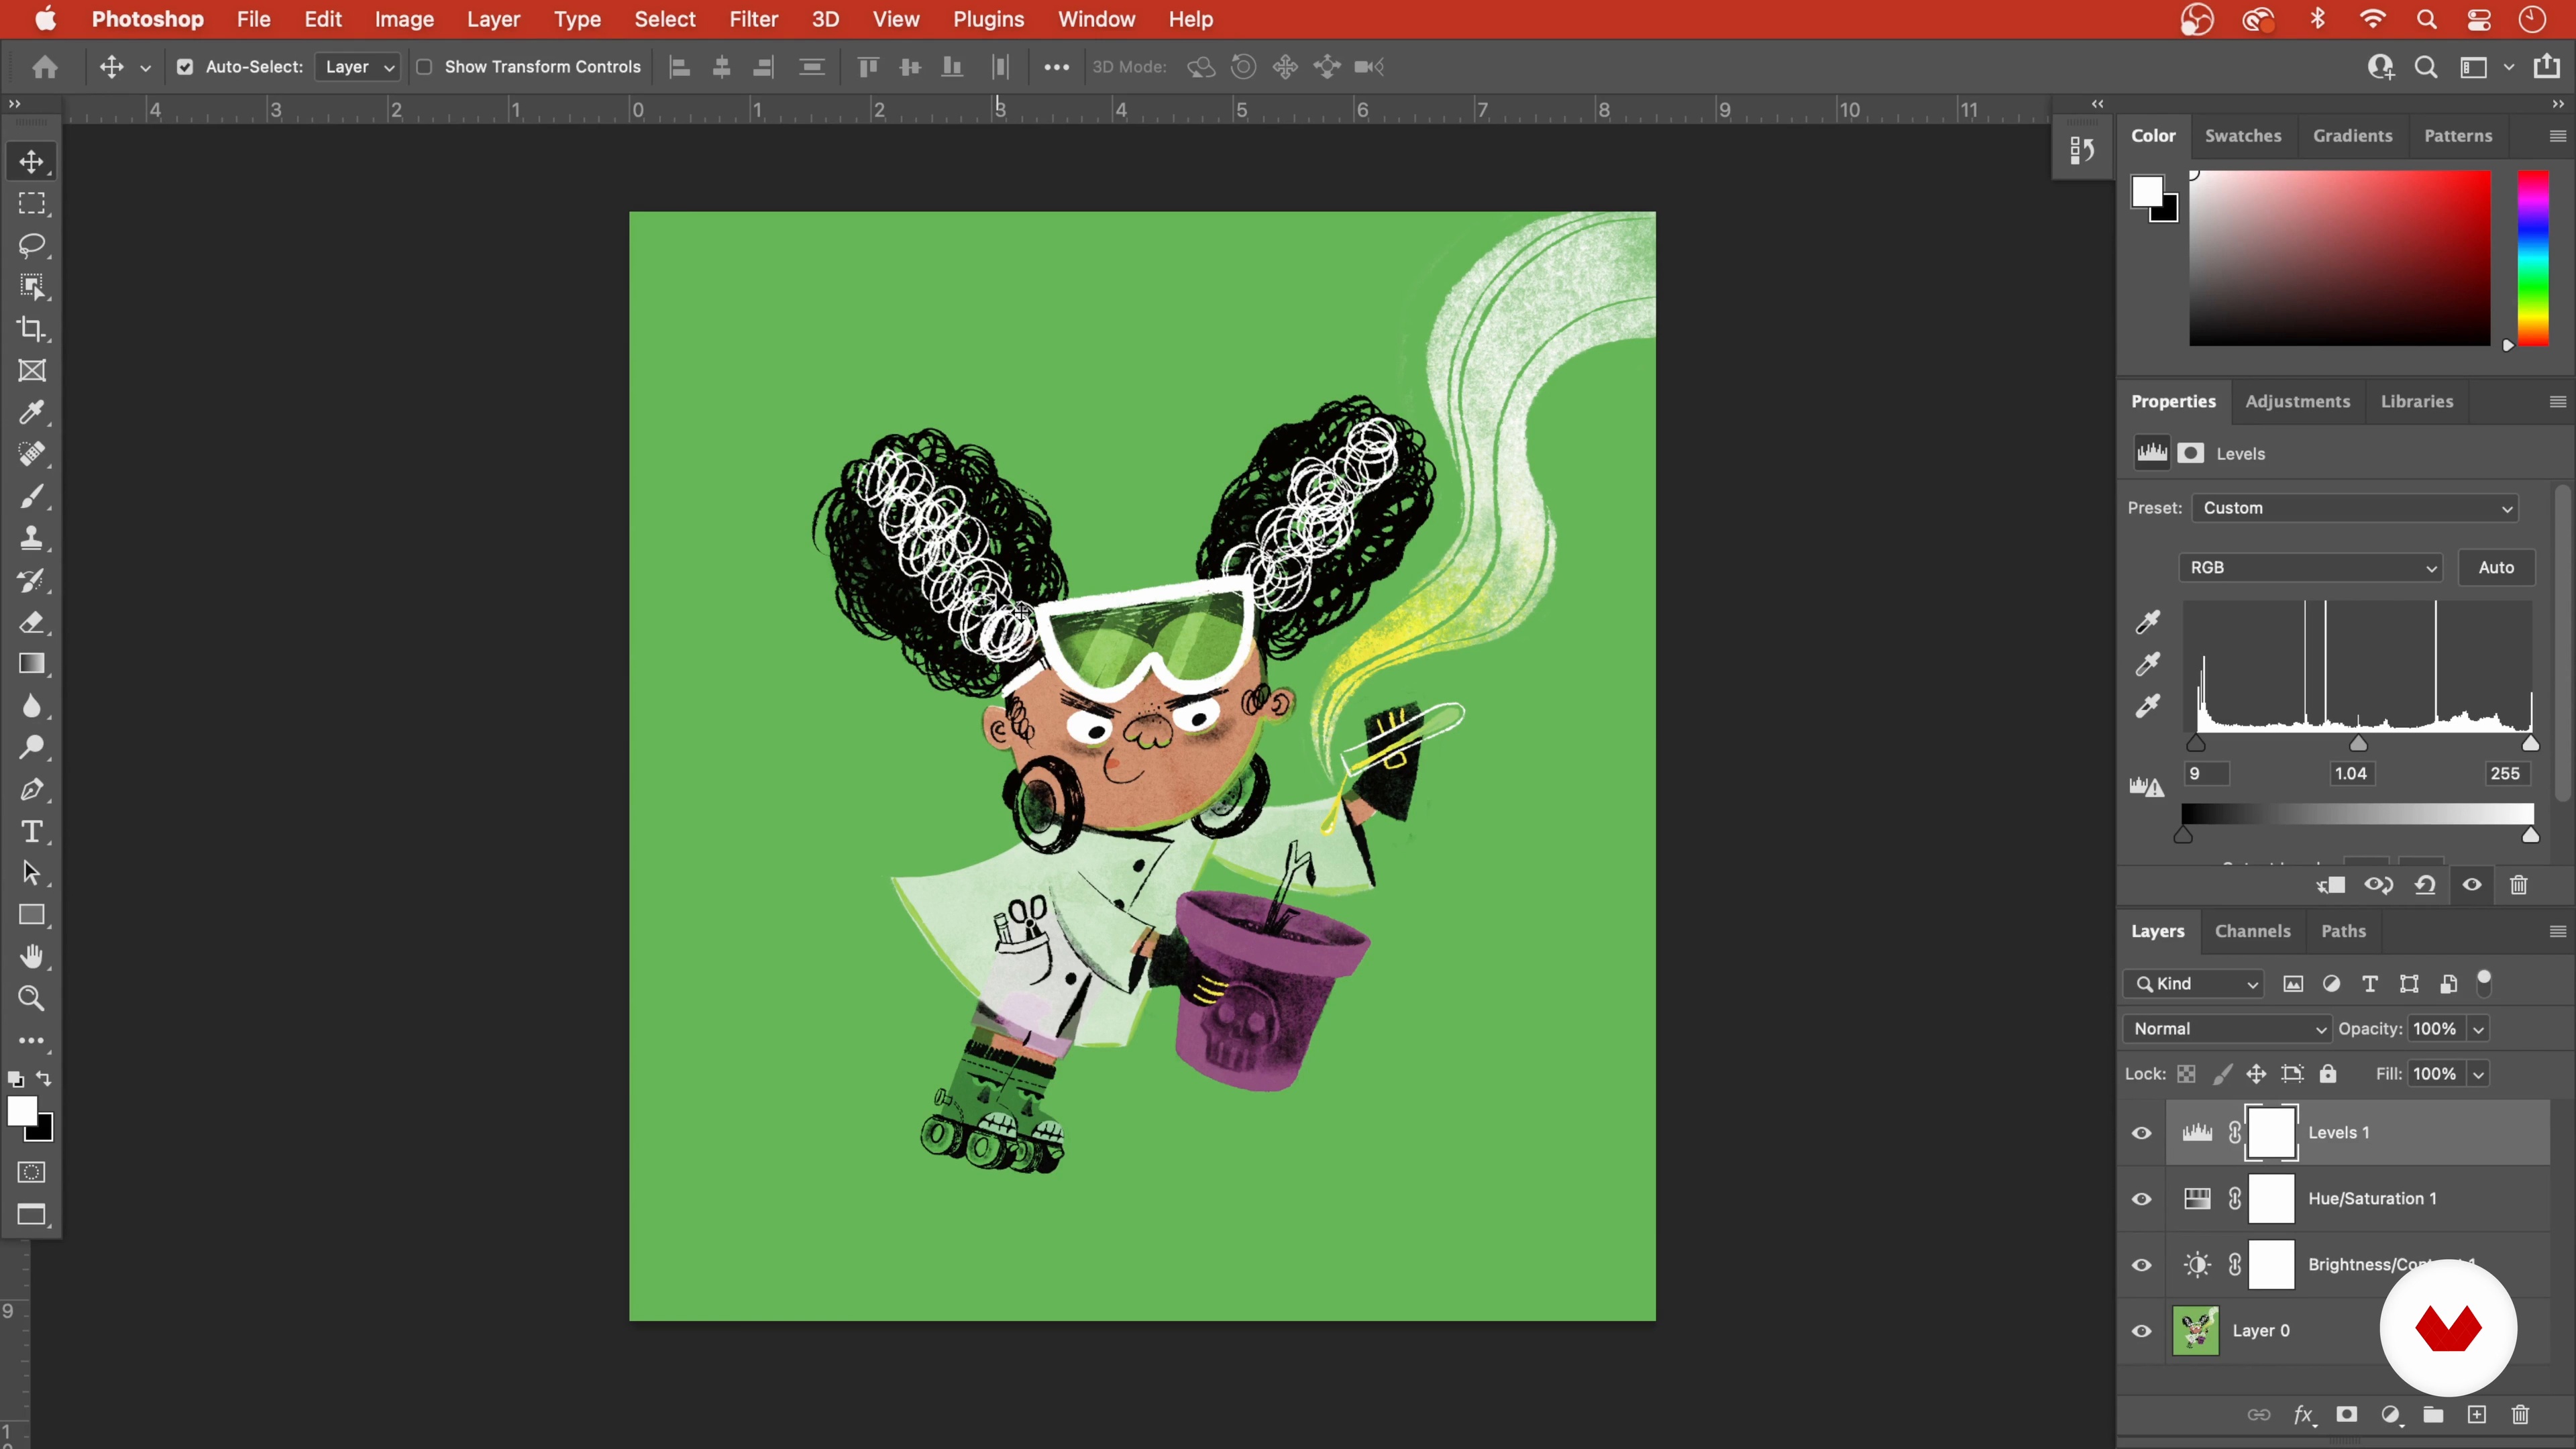Screen dimensions: 2576x1449
Task: Clip Levels adjustment to layer below
Action: tap(2331, 885)
